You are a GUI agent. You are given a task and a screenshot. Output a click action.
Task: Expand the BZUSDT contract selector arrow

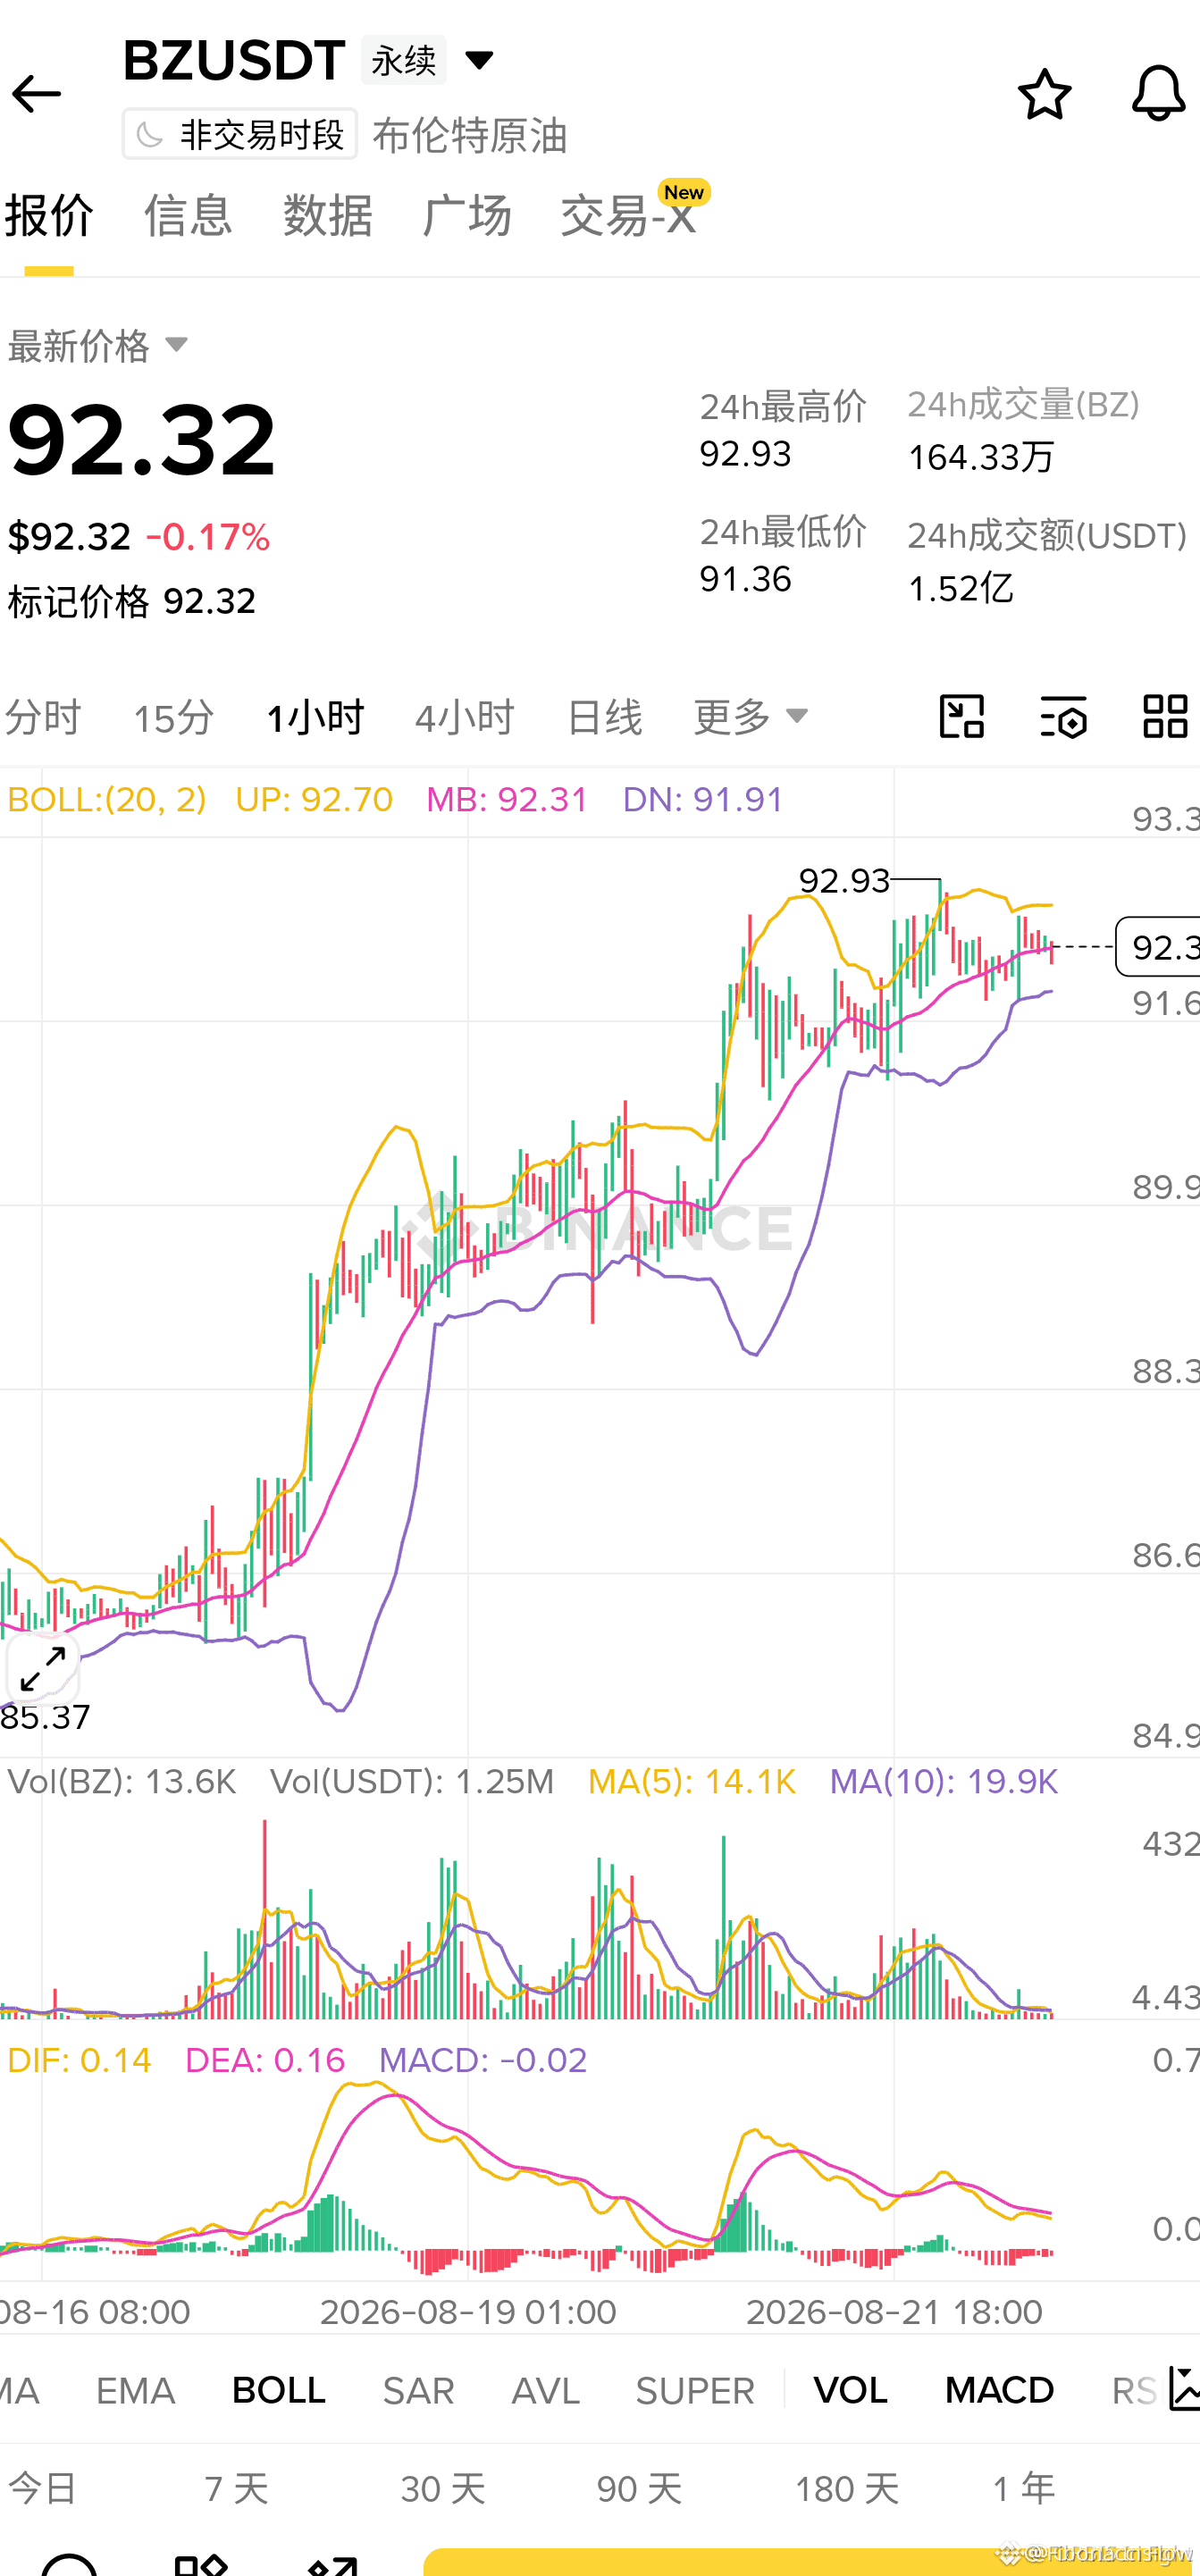coord(479,60)
